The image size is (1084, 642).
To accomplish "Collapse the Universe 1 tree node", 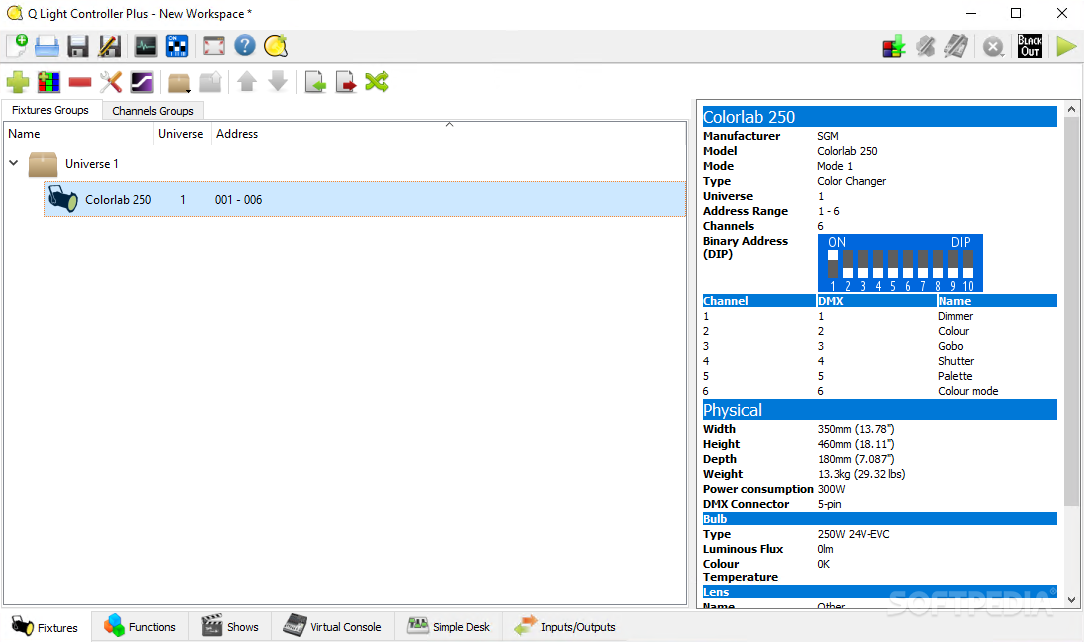I will click(x=14, y=163).
